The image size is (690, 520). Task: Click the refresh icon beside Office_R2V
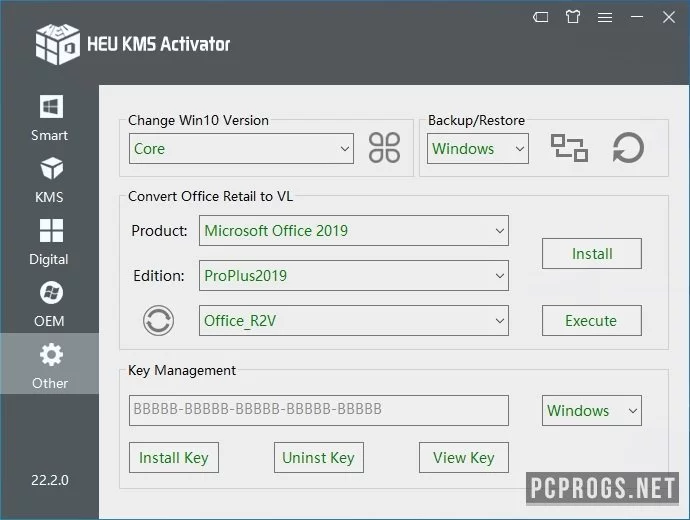158,321
